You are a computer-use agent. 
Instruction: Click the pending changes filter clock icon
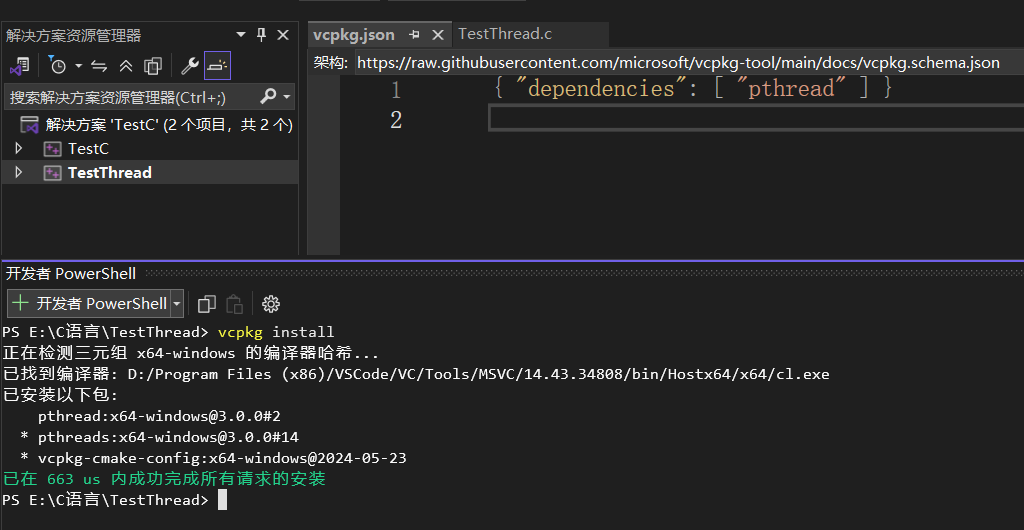[x=57, y=65]
